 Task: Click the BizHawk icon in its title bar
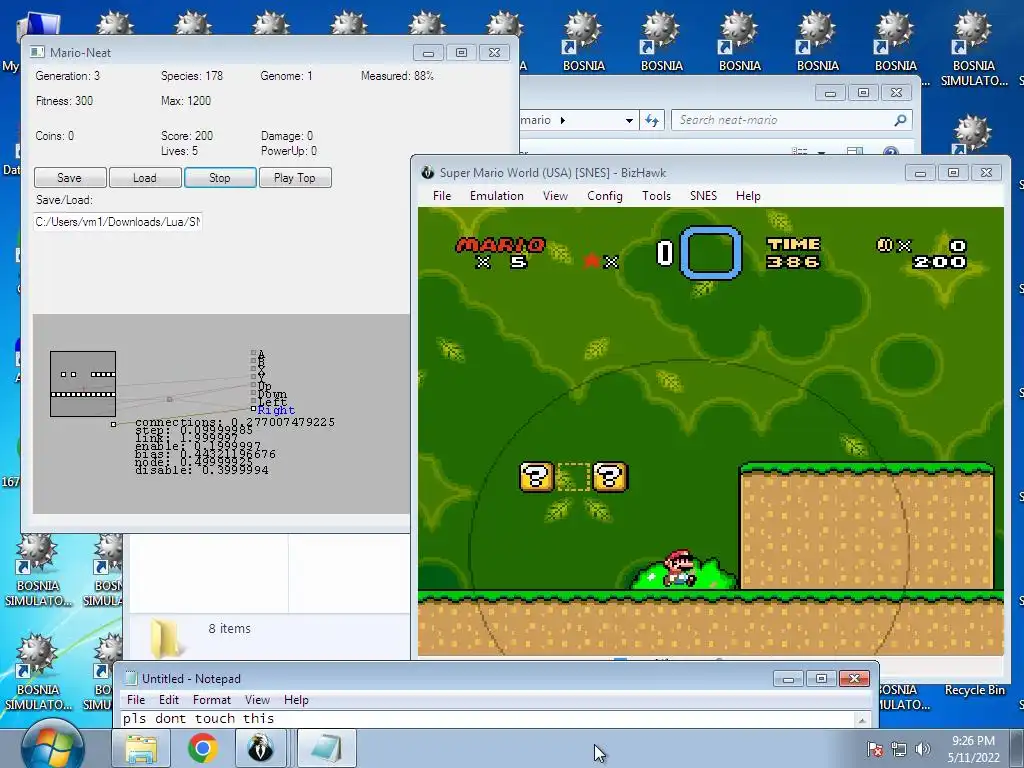428,172
